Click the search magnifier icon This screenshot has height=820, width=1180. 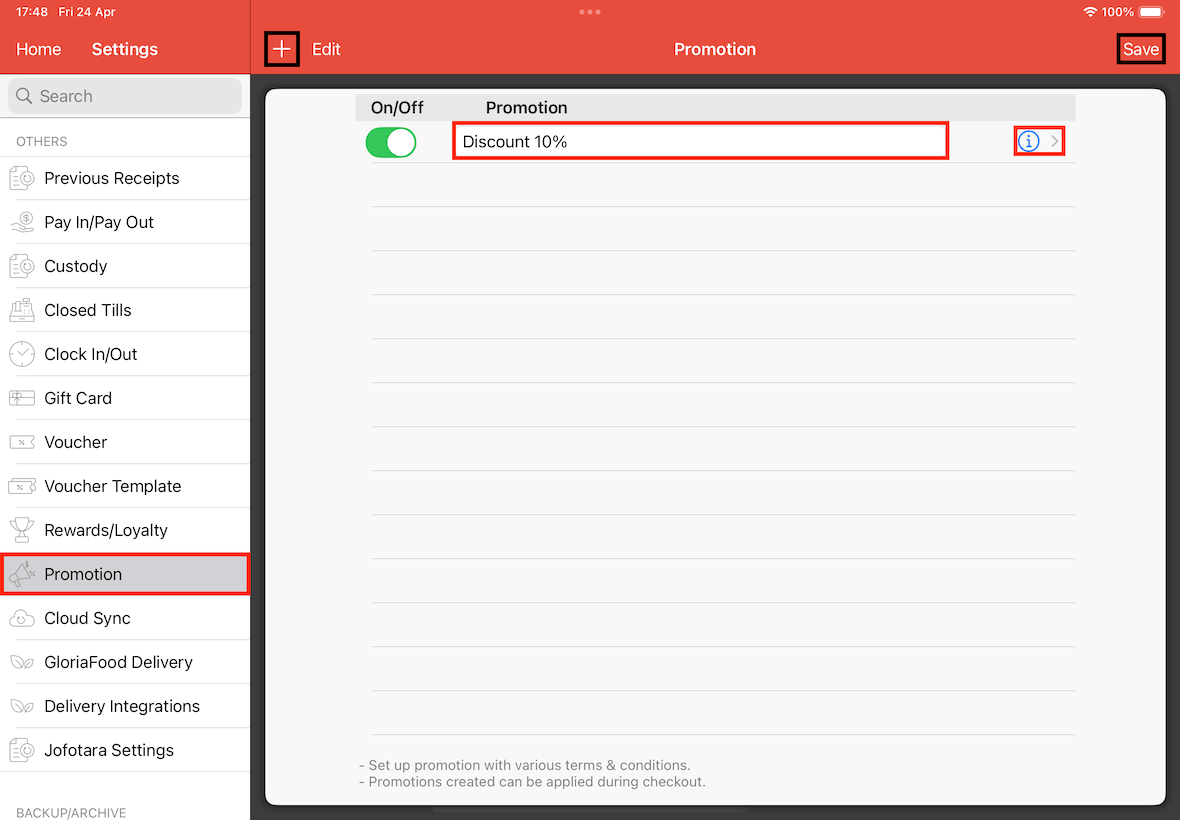coord(24,96)
